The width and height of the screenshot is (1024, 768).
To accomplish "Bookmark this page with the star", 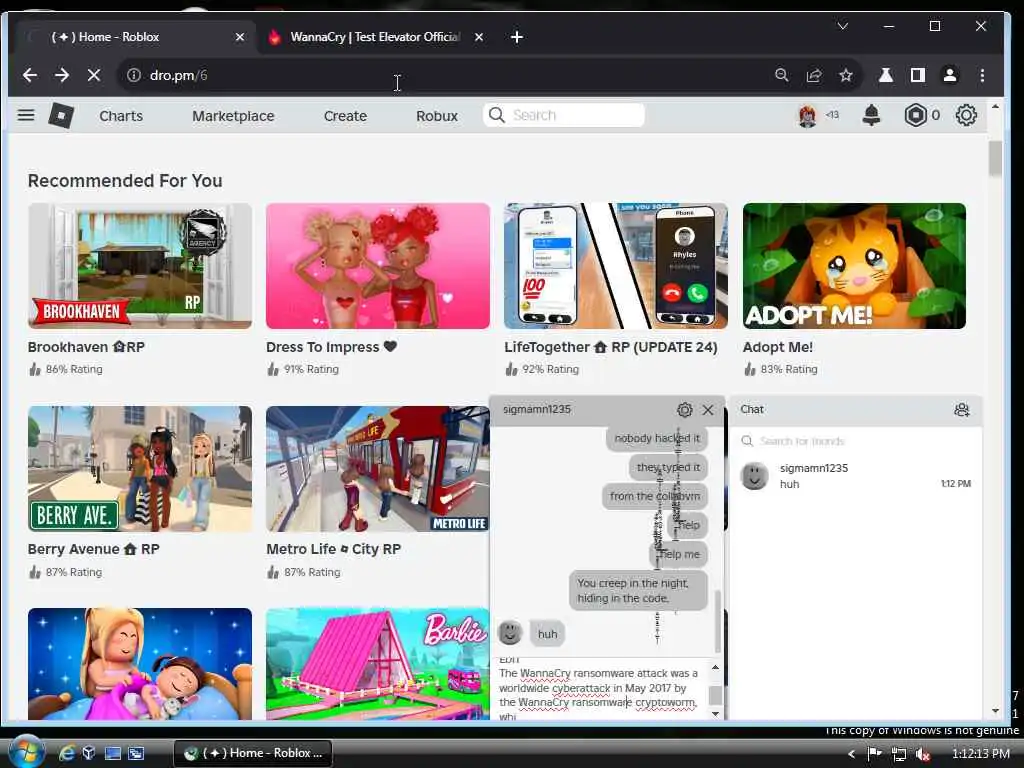I will coord(846,75).
